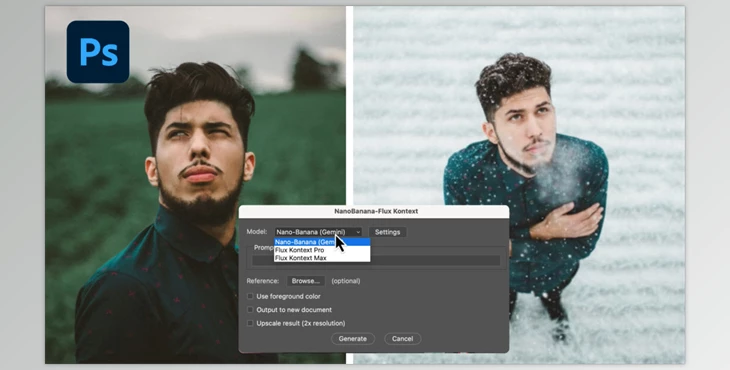Screen dimensions: 730x370
Task: Click the Model: label
Action: coord(257,232)
